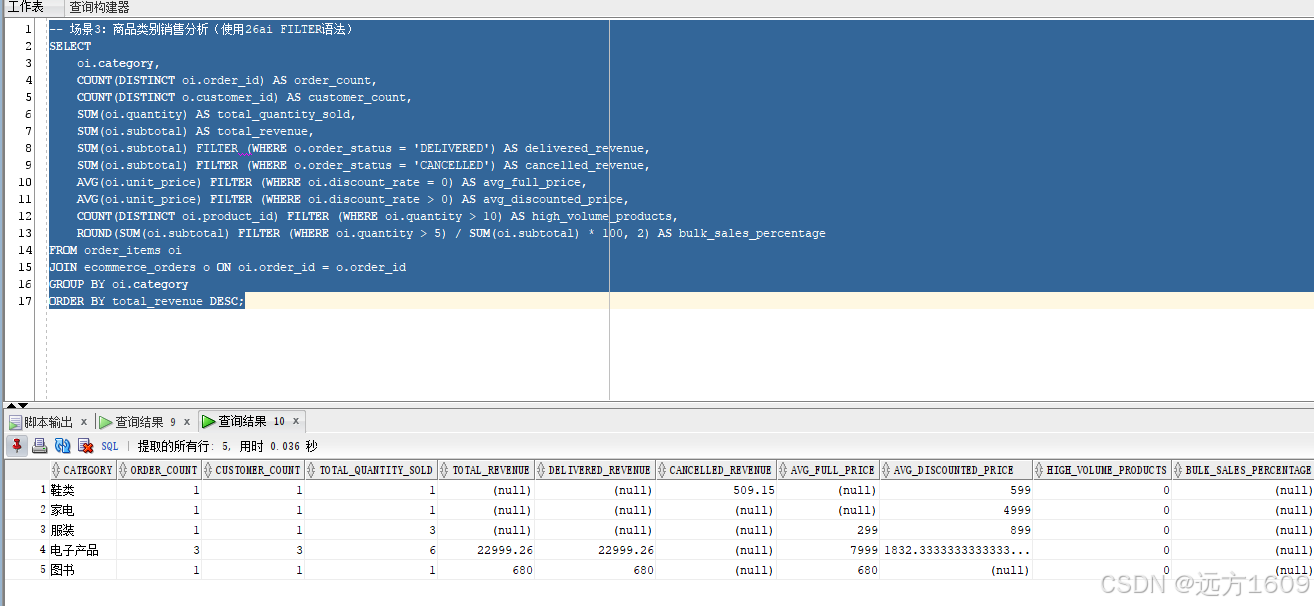The width and height of the screenshot is (1314, 606).
Task: Click the 599 discounted price cell
Action: click(956, 490)
